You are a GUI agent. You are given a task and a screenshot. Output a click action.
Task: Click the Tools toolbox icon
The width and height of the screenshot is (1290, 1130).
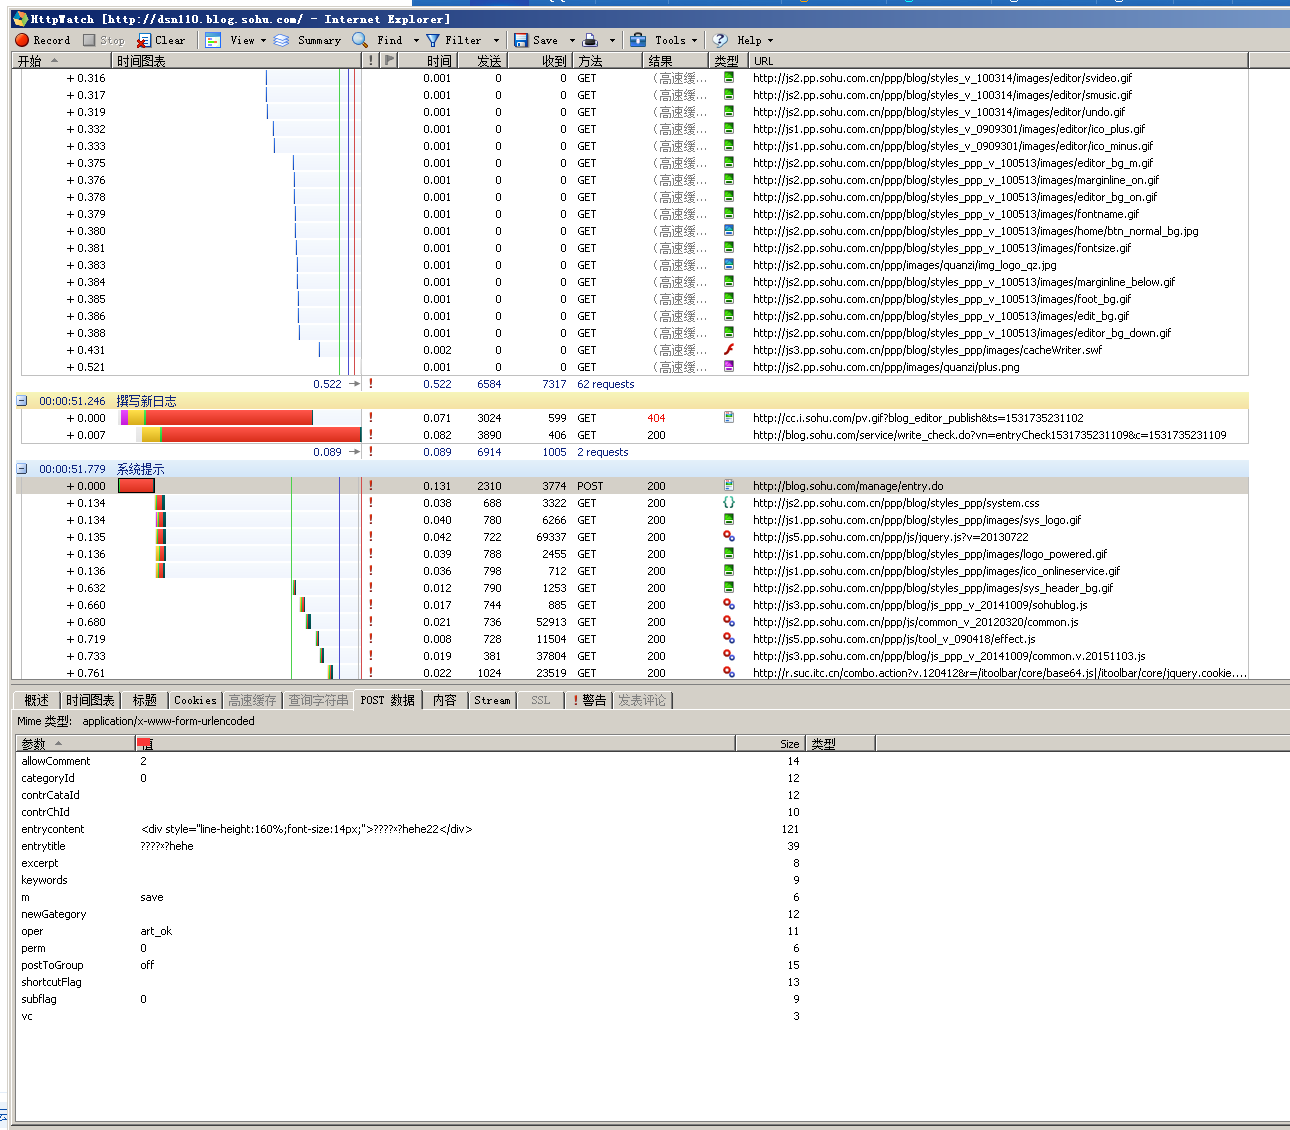[638, 40]
